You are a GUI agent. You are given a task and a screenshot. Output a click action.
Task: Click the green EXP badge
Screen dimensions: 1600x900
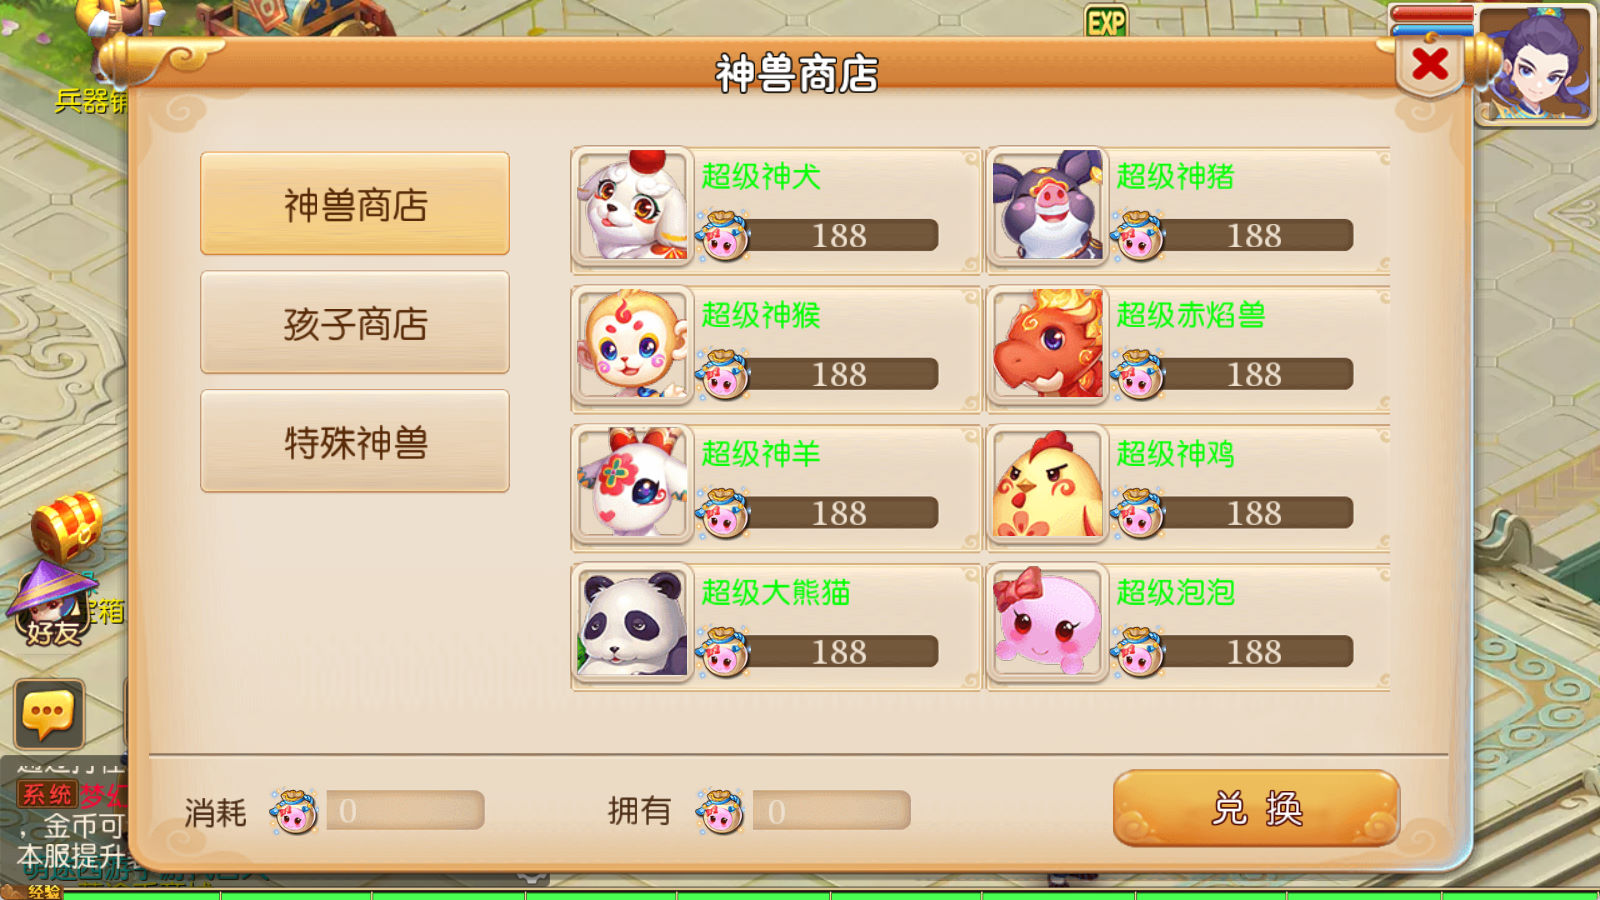[1106, 22]
